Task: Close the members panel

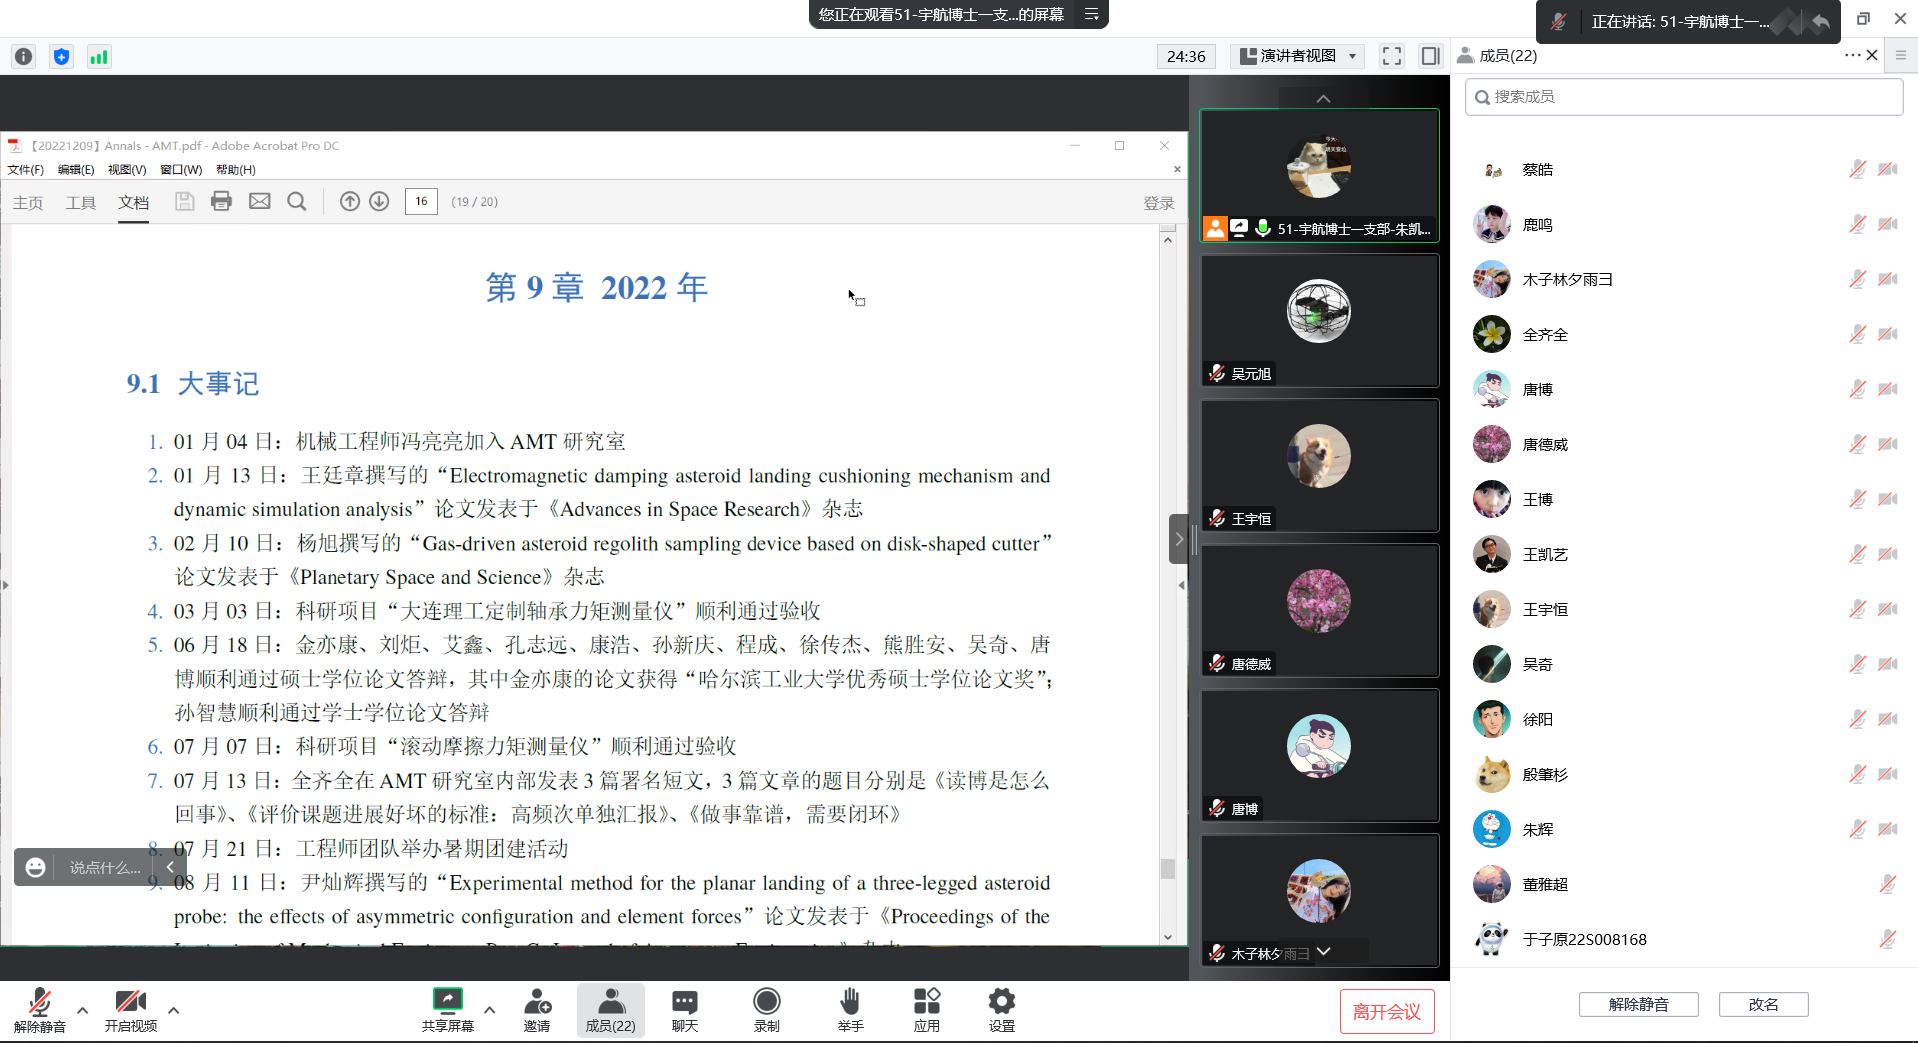Action: pyautogui.click(x=1872, y=55)
